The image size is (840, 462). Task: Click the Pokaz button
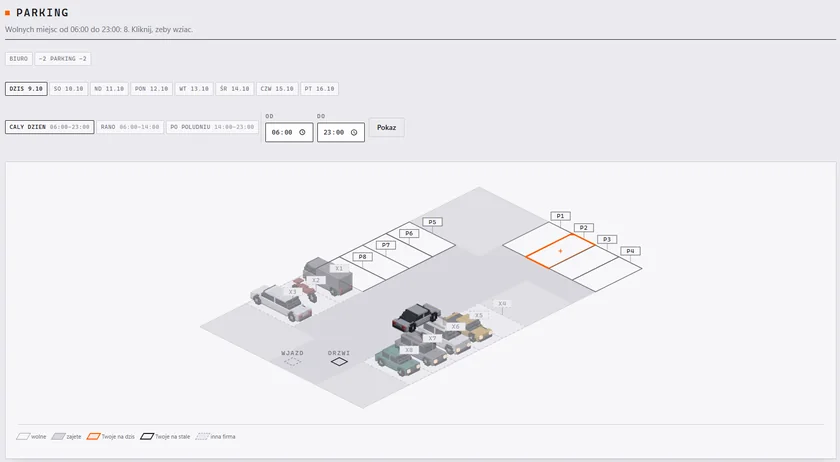click(x=386, y=128)
